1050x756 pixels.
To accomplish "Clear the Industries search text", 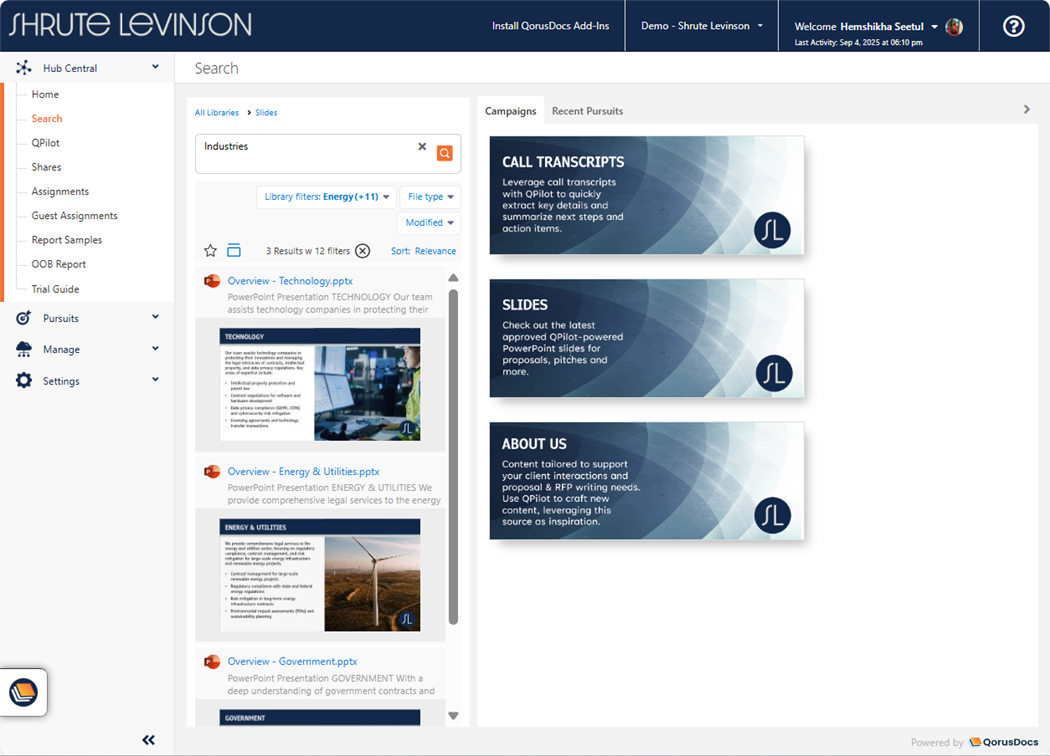I will tap(422, 147).
